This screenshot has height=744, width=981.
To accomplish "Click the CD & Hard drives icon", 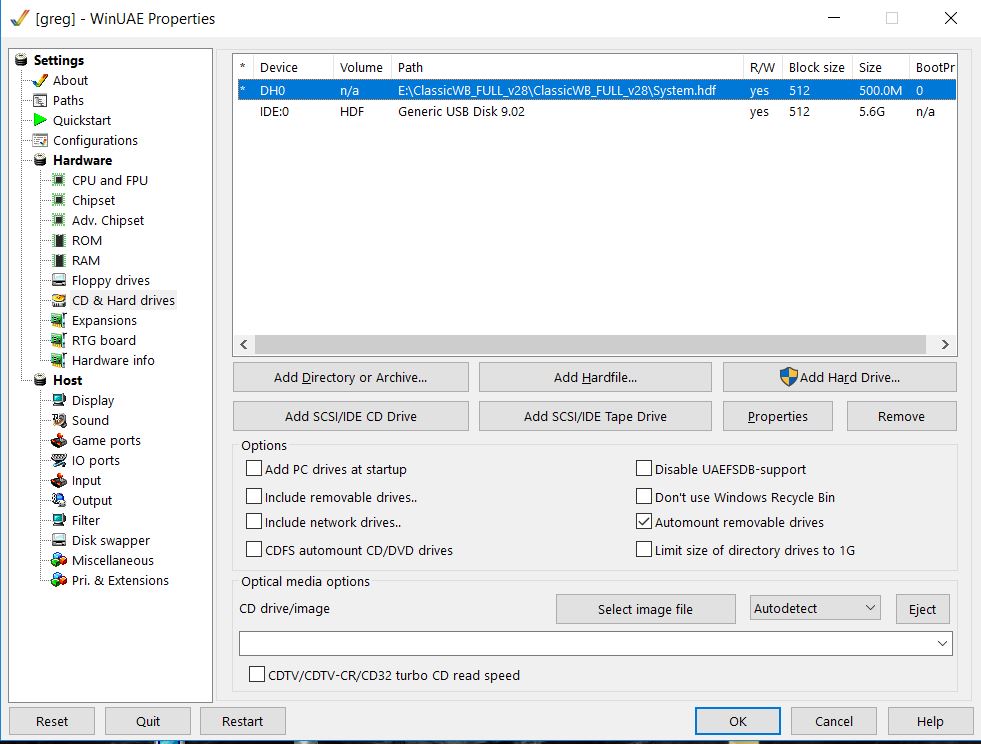I will click(58, 300).
